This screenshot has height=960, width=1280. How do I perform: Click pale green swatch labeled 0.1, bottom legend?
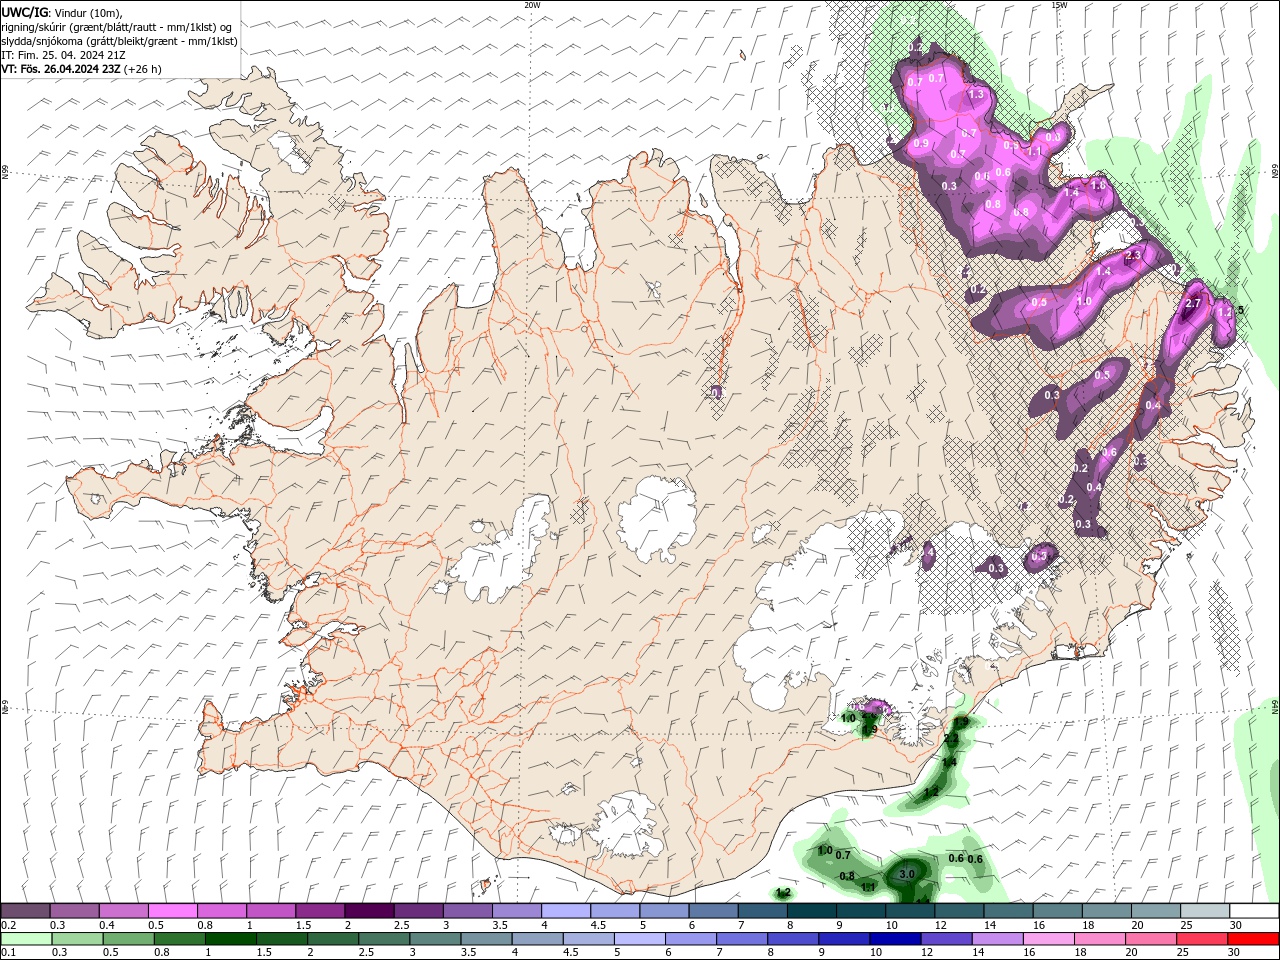pyautogui.click(x=25, y=939)
